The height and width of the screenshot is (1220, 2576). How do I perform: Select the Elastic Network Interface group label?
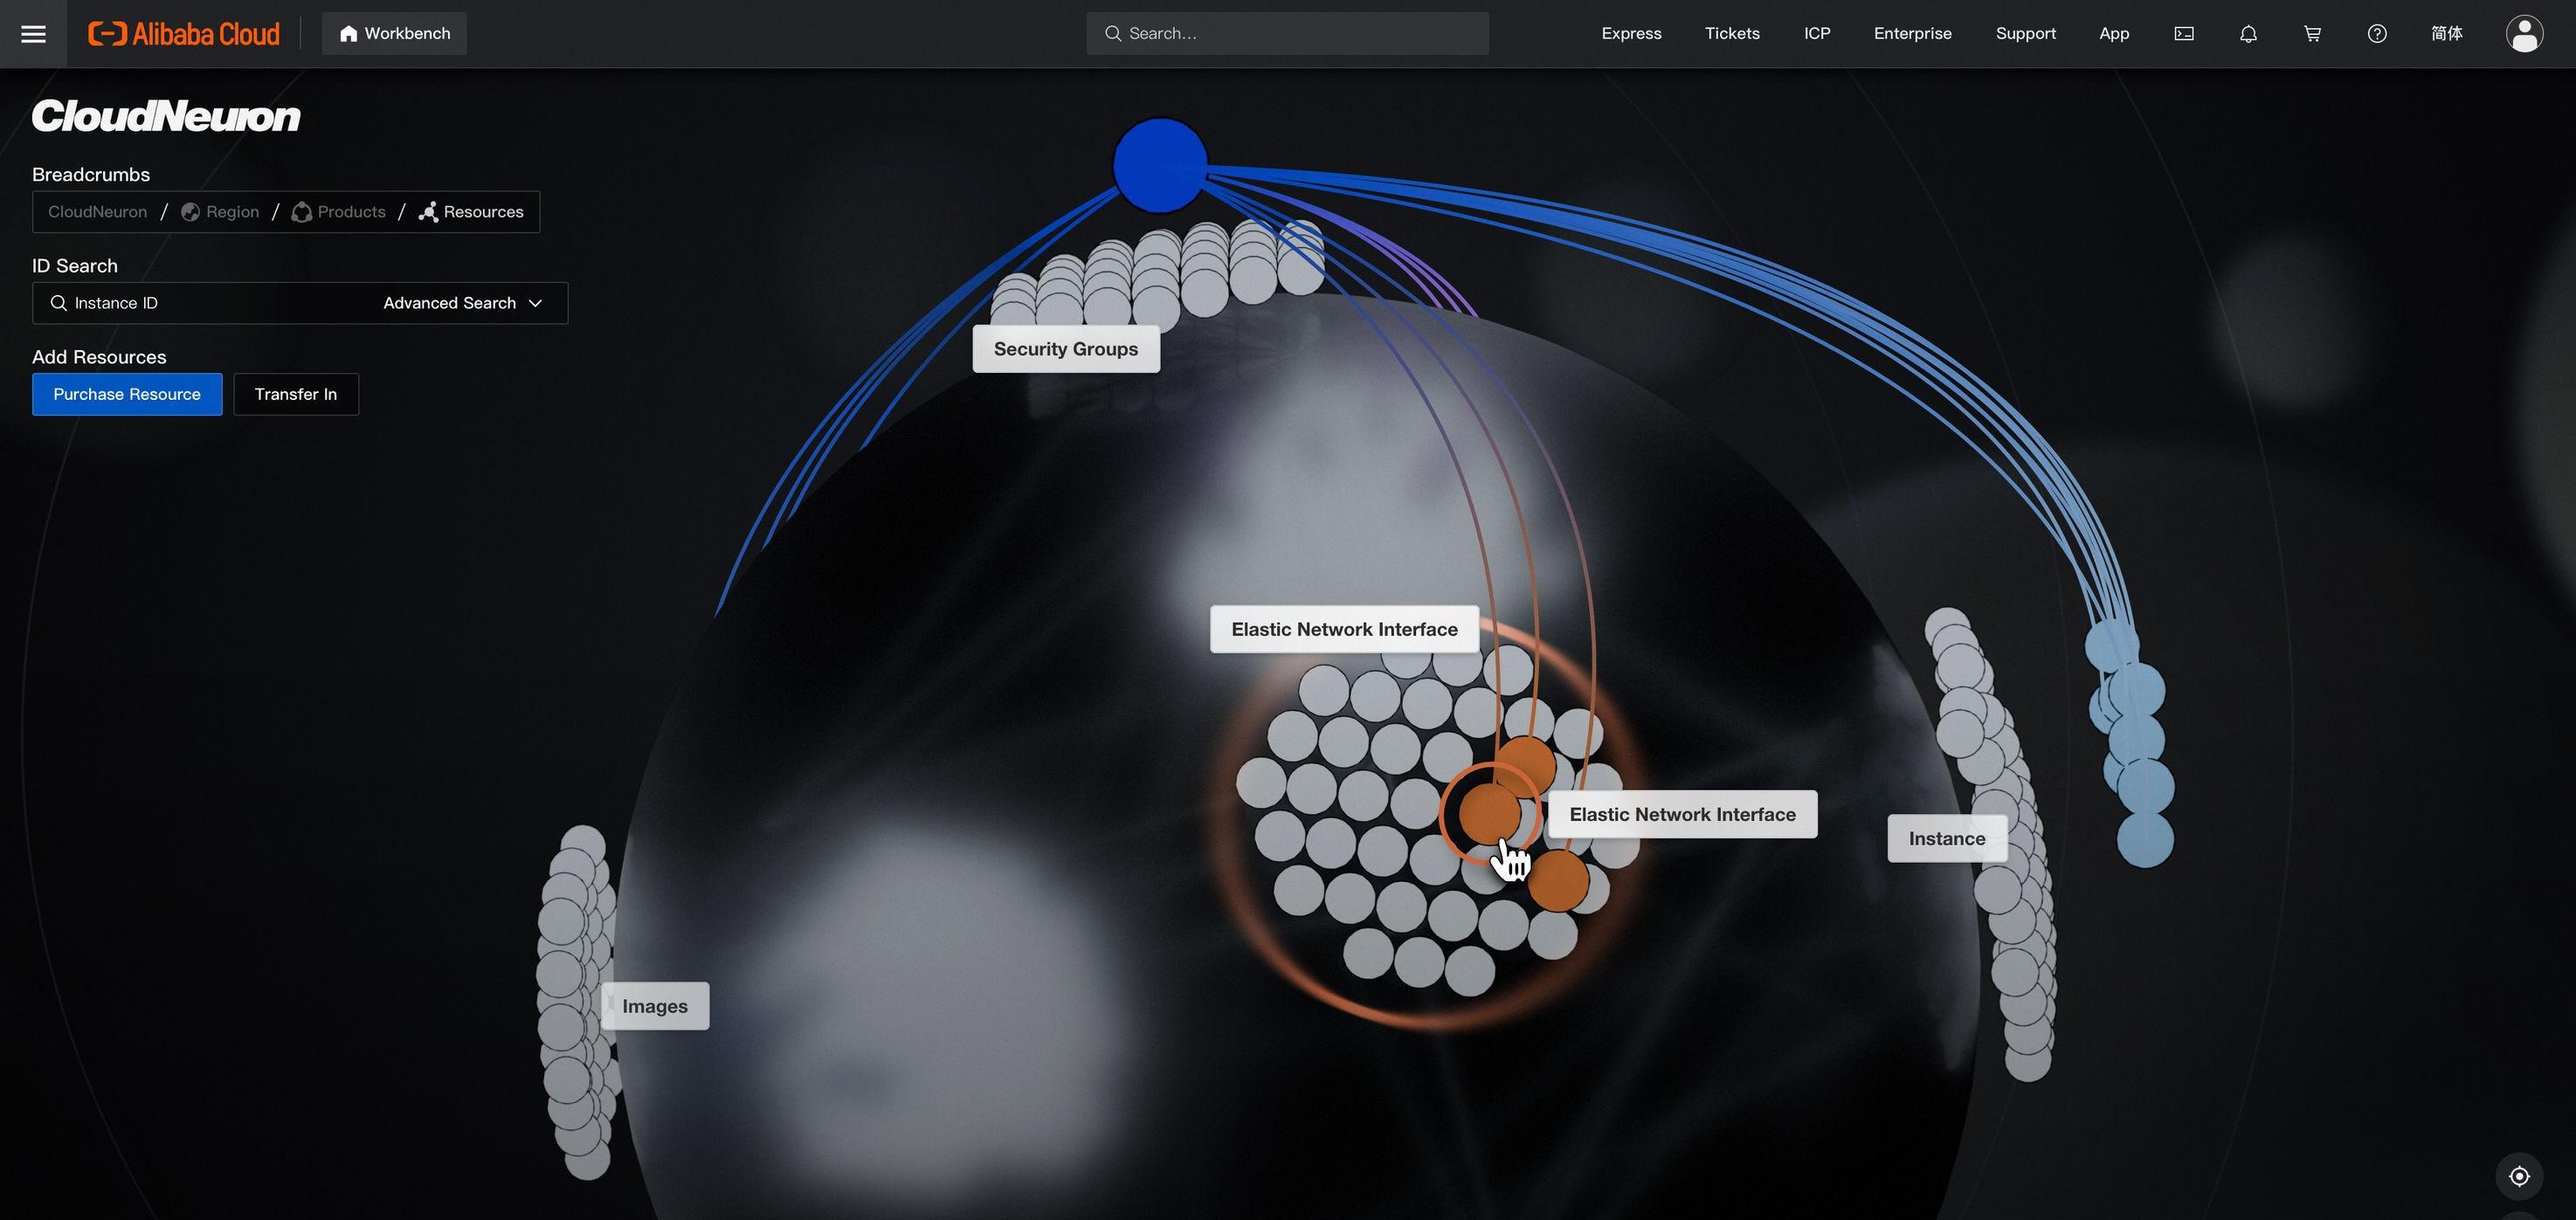point(1344,629)
